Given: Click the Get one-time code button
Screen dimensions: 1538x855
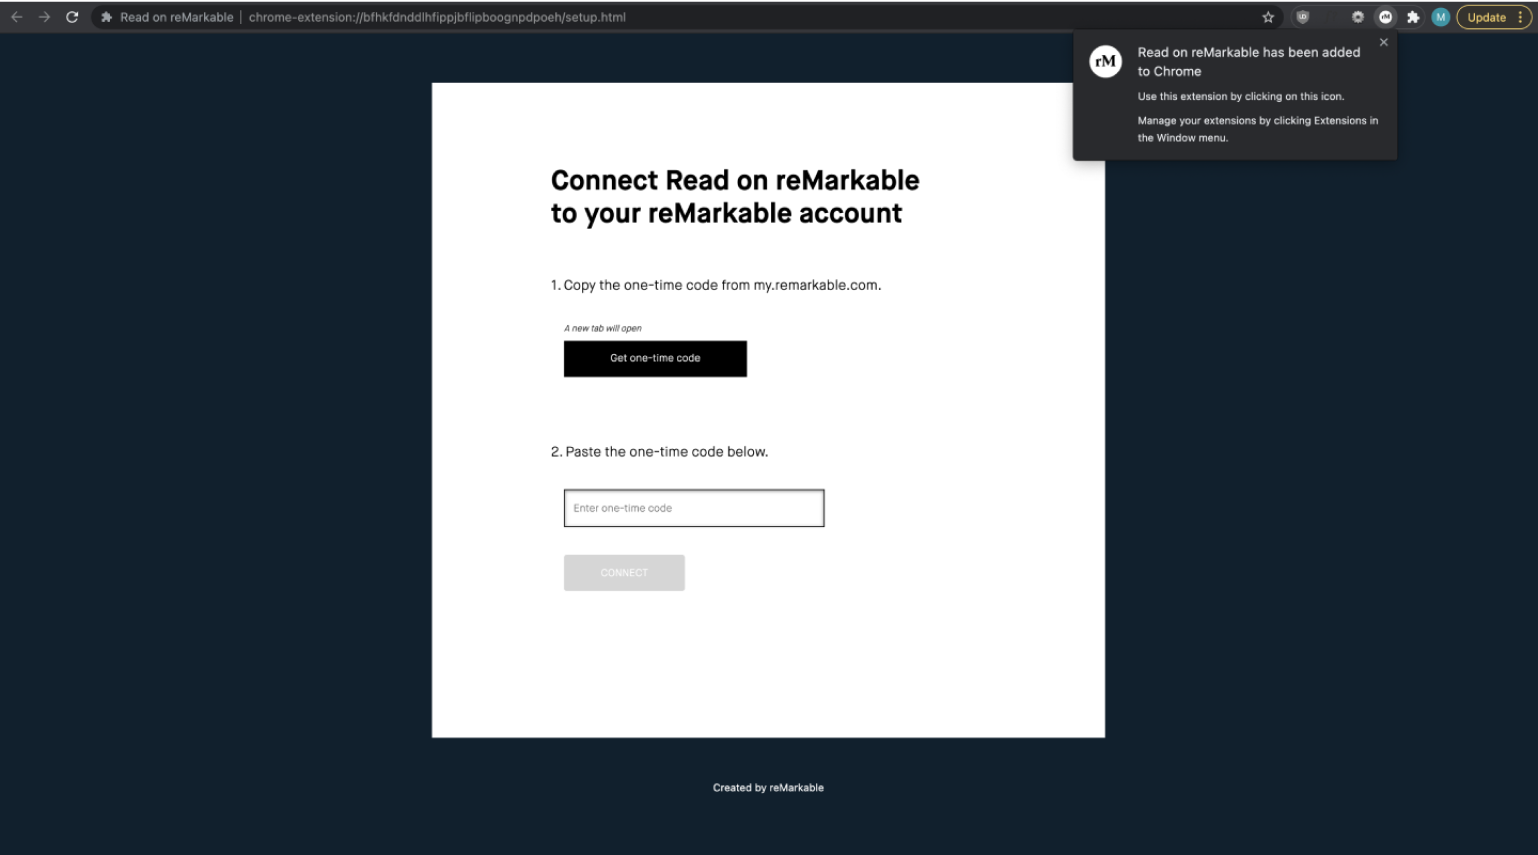Looking at the screenshot, I should tap(655, 358).
